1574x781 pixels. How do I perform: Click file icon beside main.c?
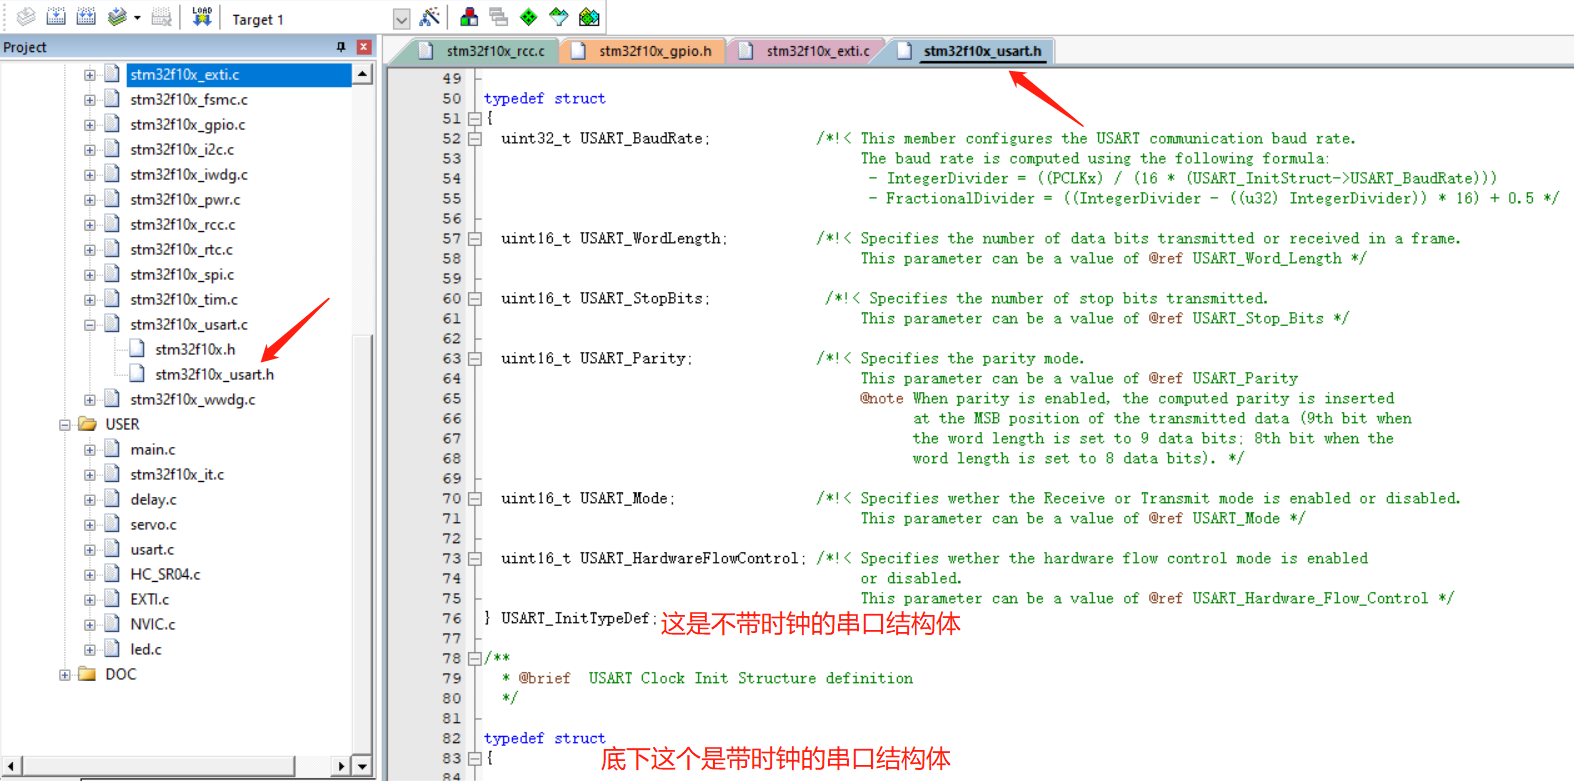pos(112,449)
